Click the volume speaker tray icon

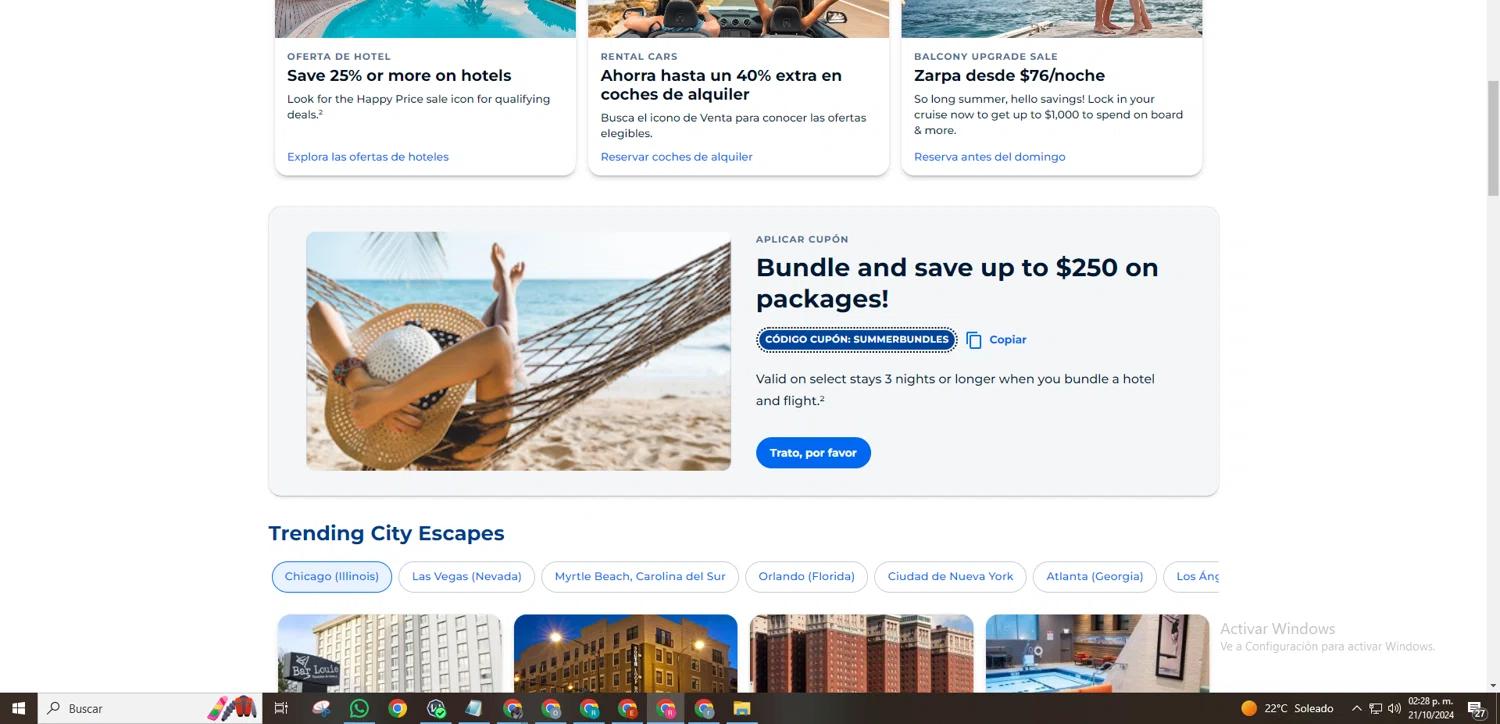1394,708
